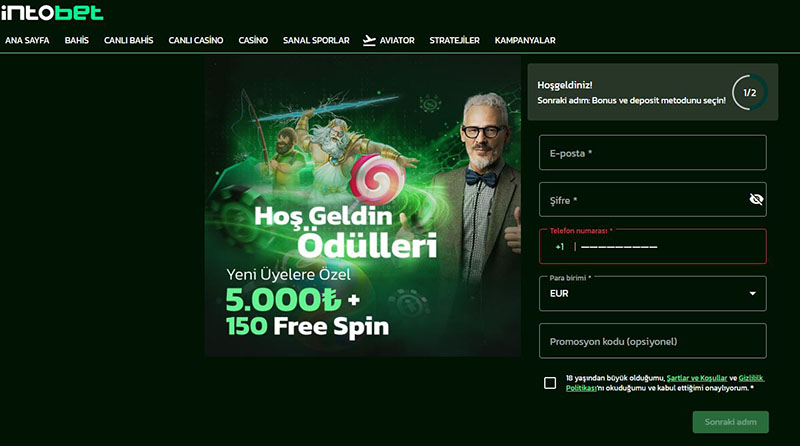Viewport: 800px width, 446px height.
Task: Click the Promosyon kodu field
Action: coord(653,341)
